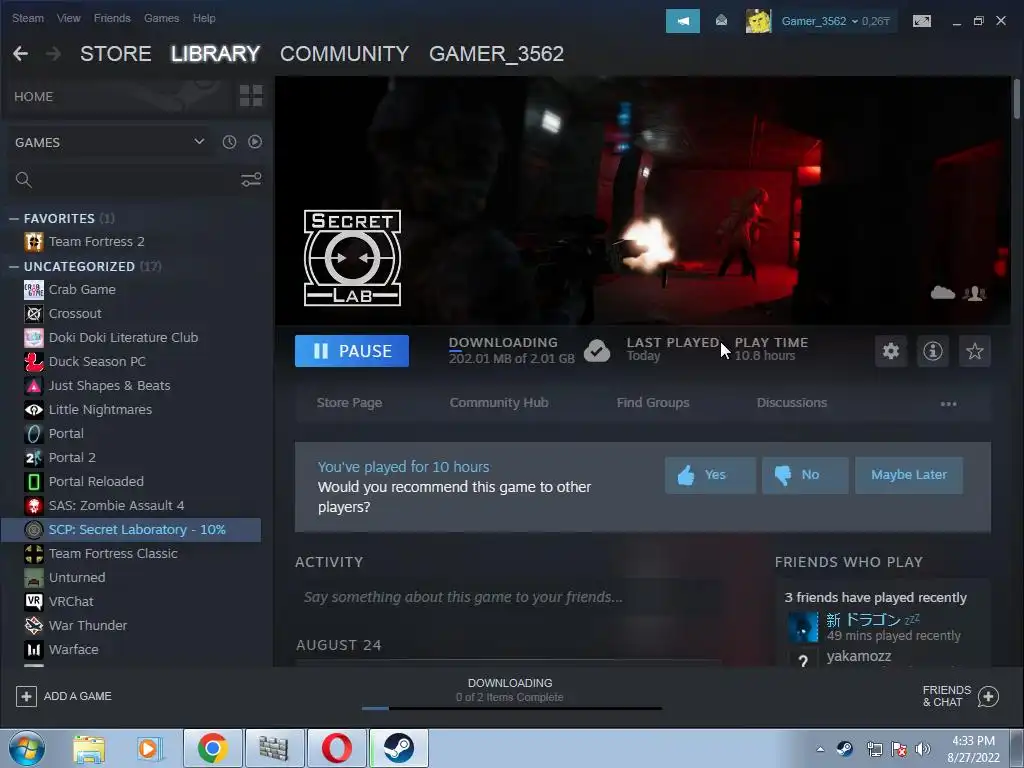Open the Windows Start button

pos(27,748)
